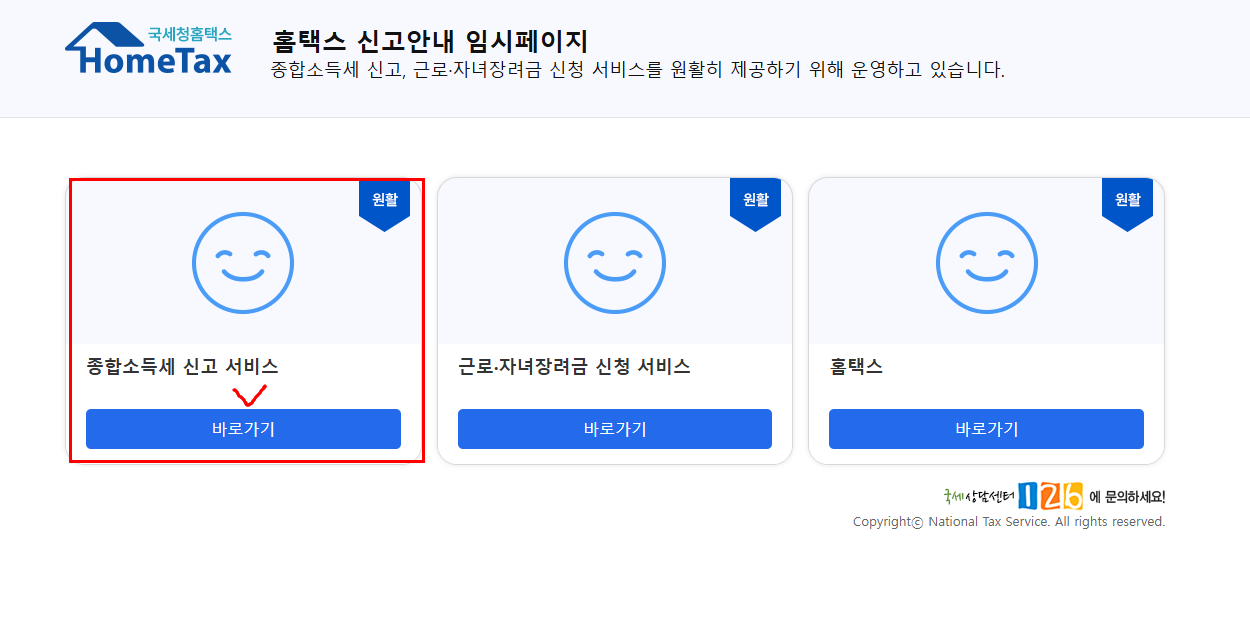This screenshot has width=1250, height=632.
Task: Open 바로가기 for 근로·자녀장려금 신청 서비스
Action: pyautogui.click(x=614, y=428)
